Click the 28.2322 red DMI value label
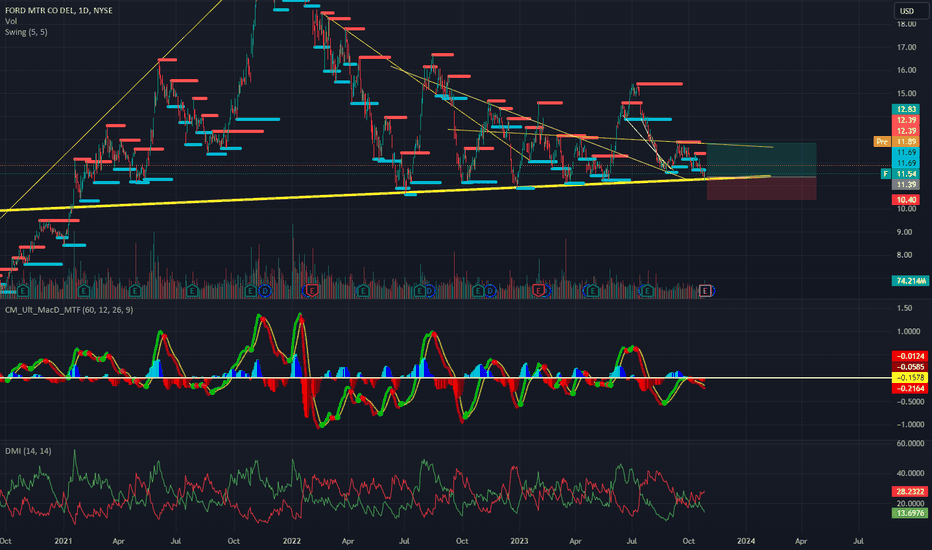Image resolution: width=932 pixels, height=550 pixels. 910,491
